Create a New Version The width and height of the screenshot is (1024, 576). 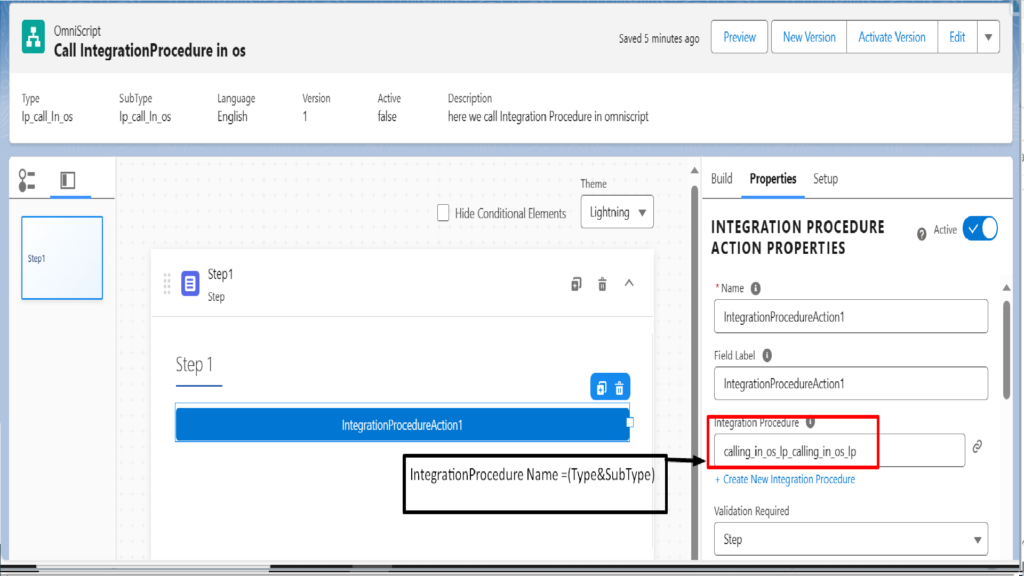coord(809,37)
